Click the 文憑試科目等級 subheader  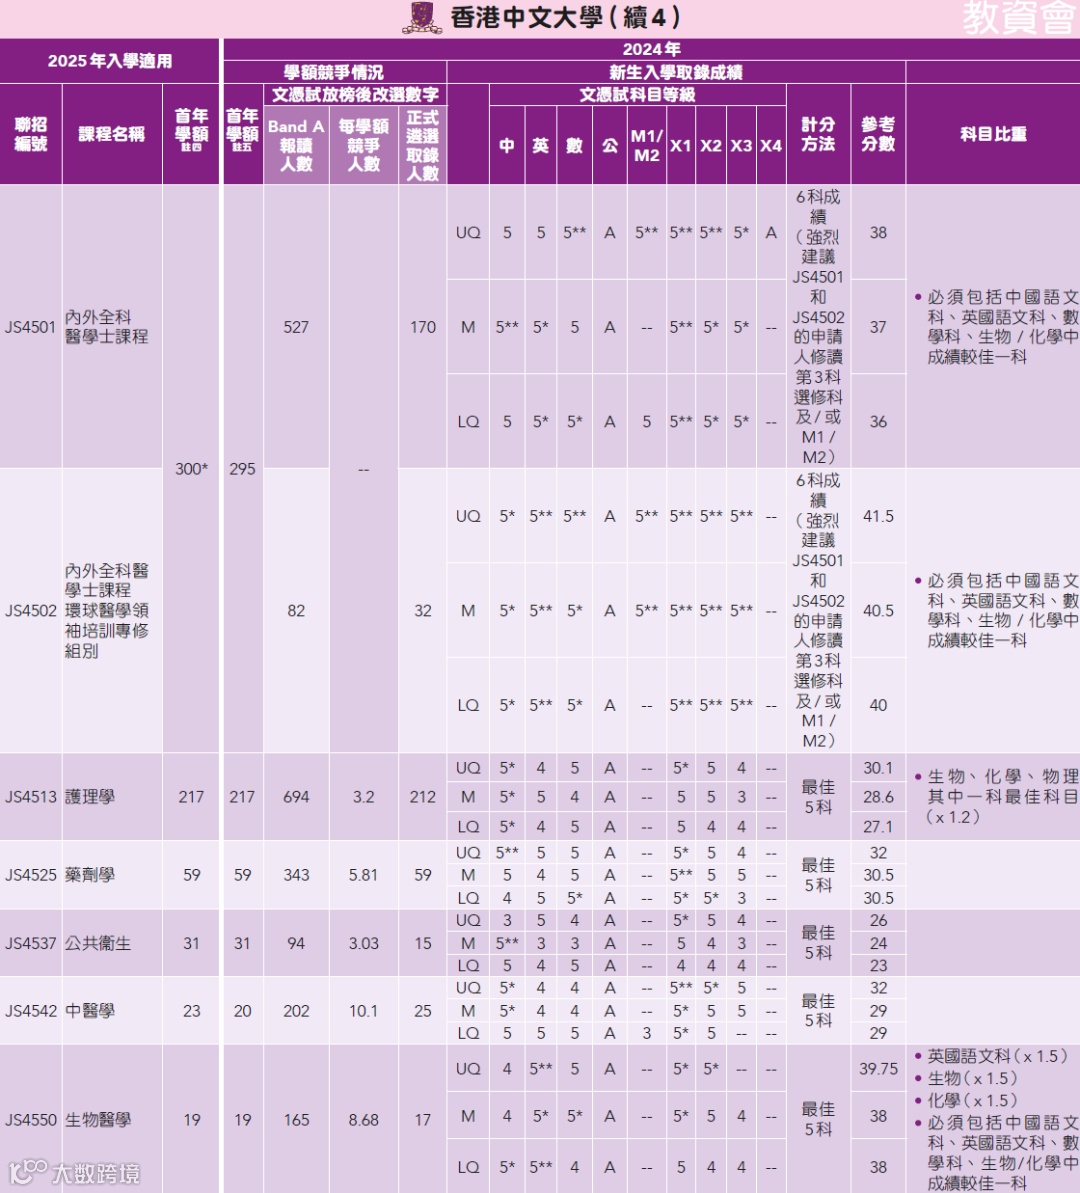[637, 94]
